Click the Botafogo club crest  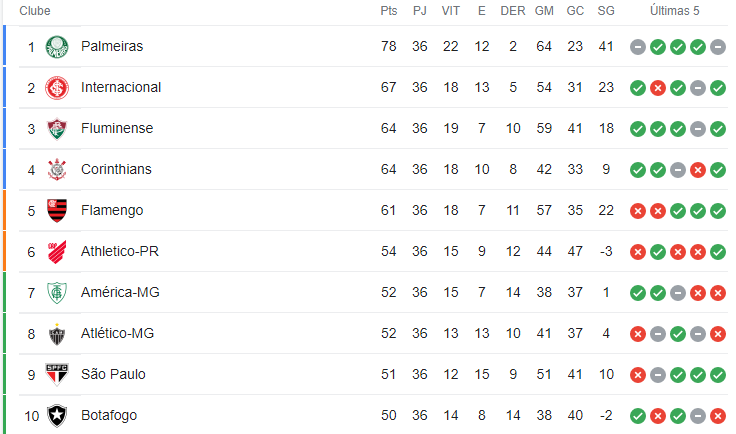coord(57,416)
